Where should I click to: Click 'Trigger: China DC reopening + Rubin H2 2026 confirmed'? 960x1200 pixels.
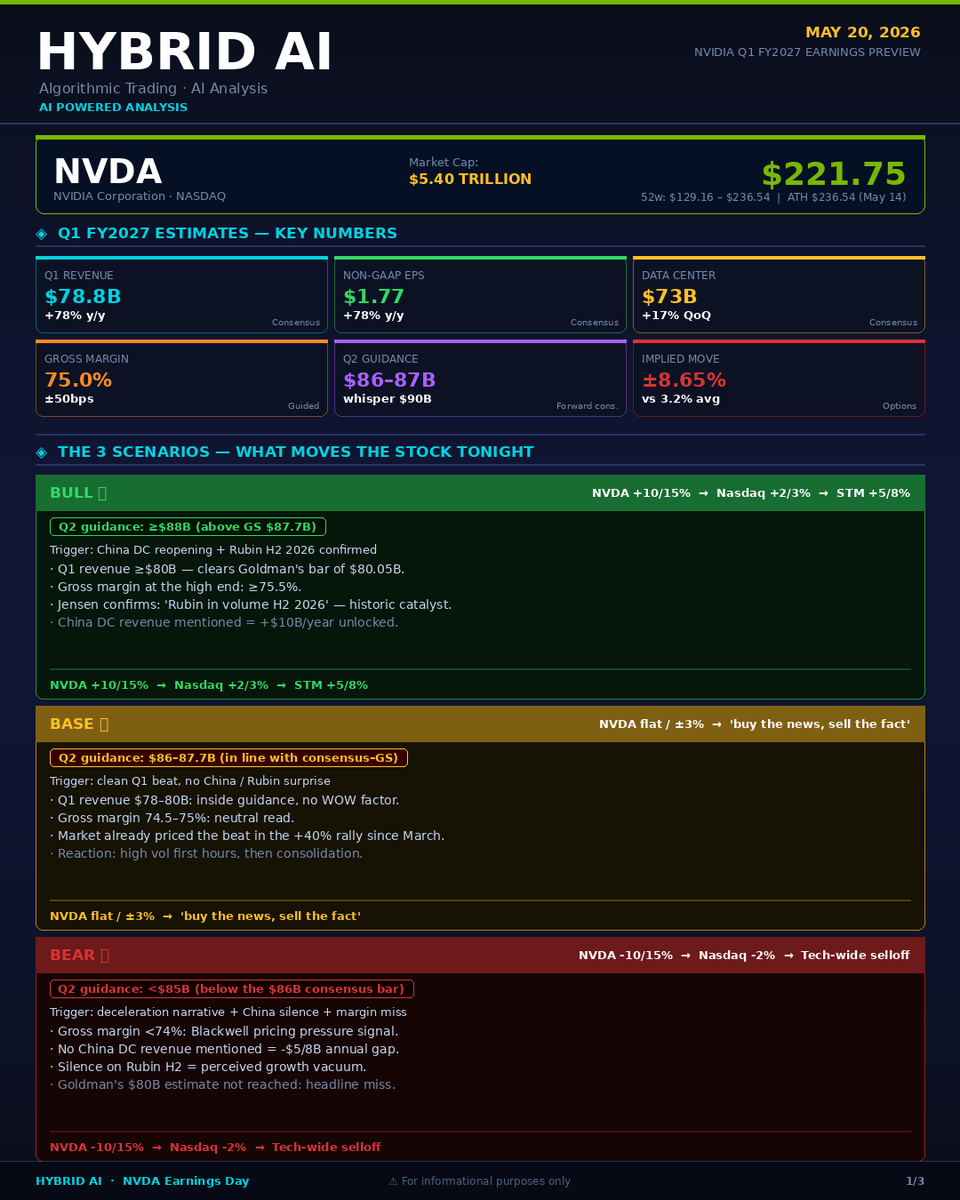coord(213,550)
